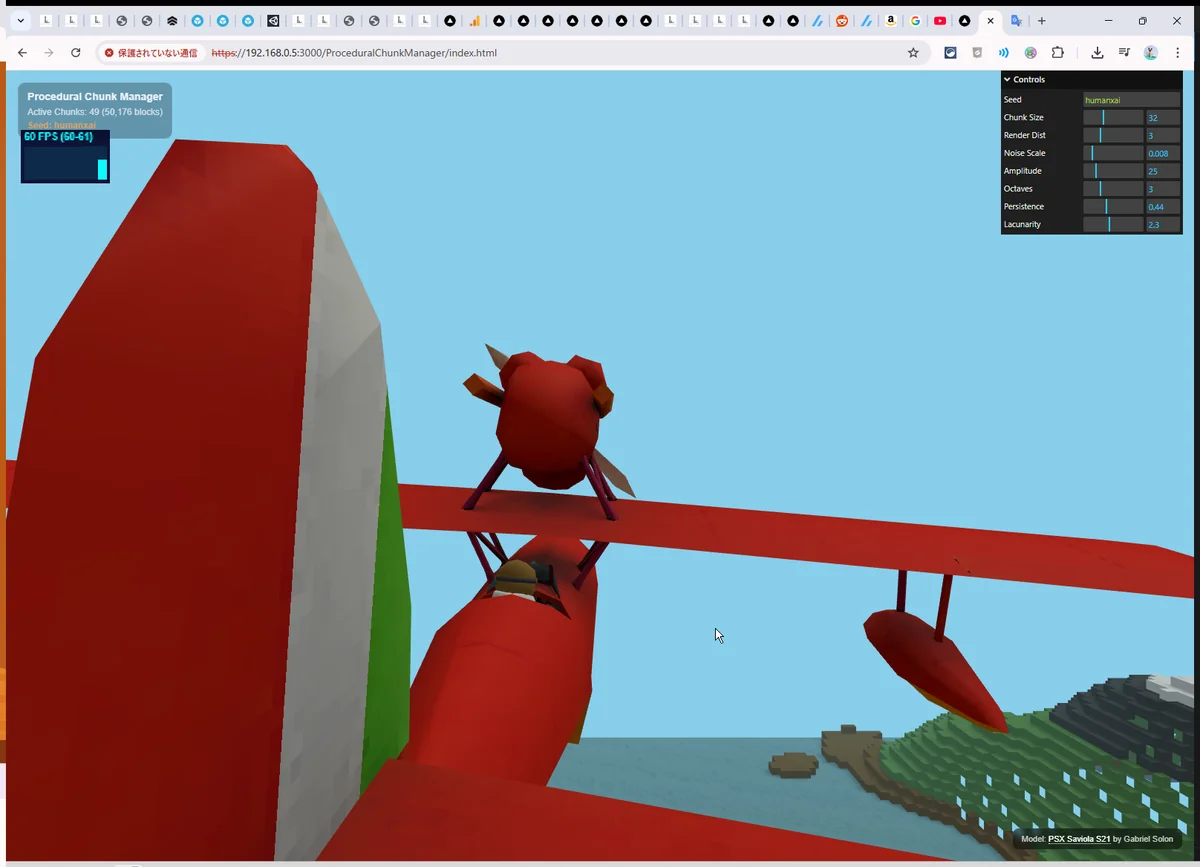
Task: Click the Persistence slider track
Action: click(x=1112, y=207)
